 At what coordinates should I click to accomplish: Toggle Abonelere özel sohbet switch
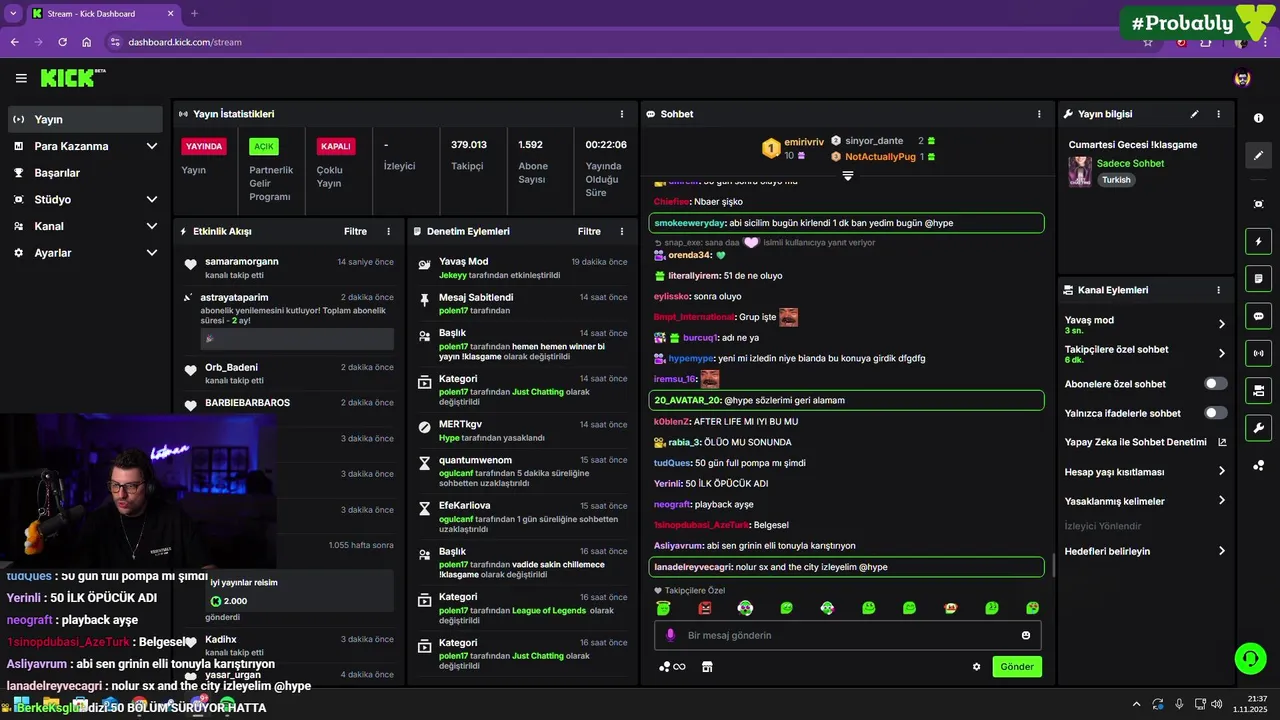click(x=1216, y=384)
